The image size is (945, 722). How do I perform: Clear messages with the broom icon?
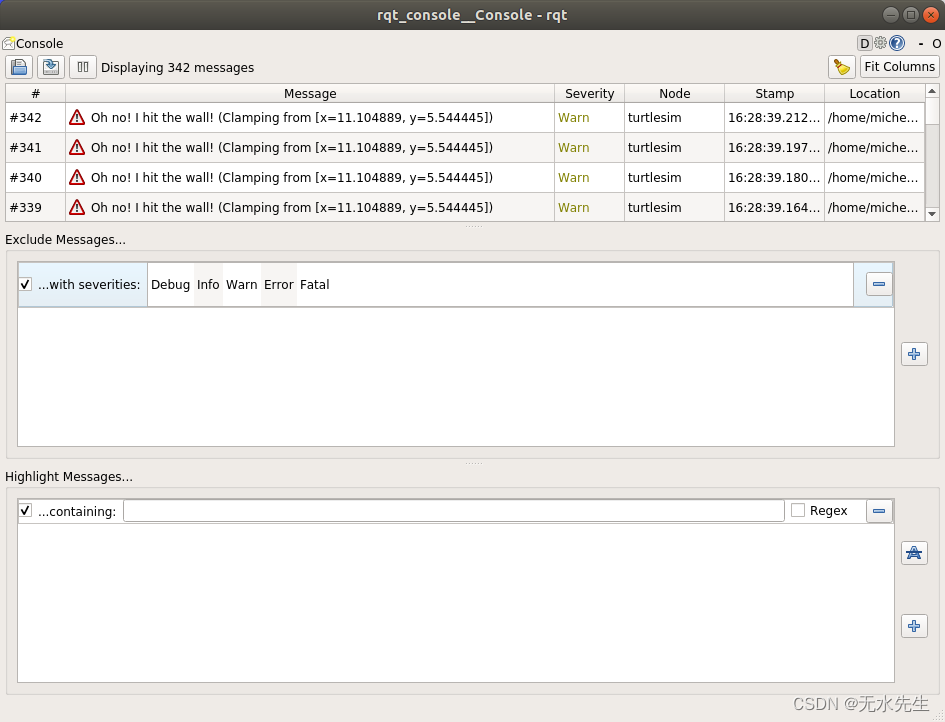(x=841, y=67)
